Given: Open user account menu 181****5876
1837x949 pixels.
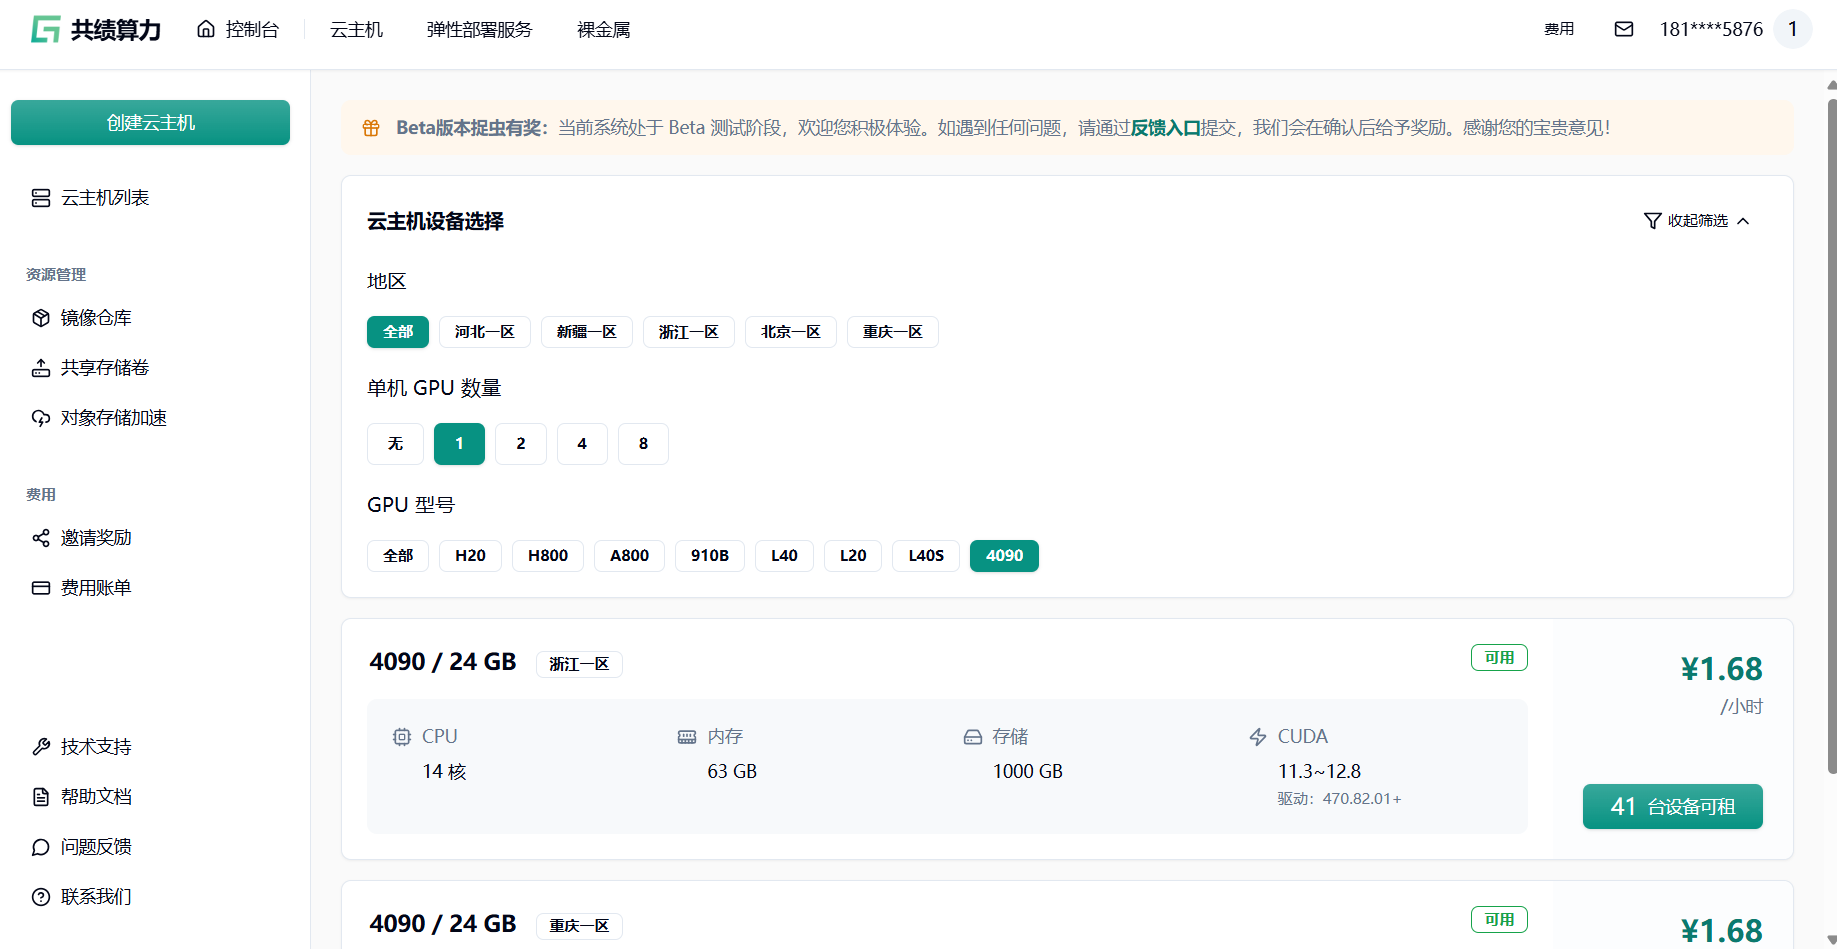Looking at the screenshot, I should [1711, 29].
